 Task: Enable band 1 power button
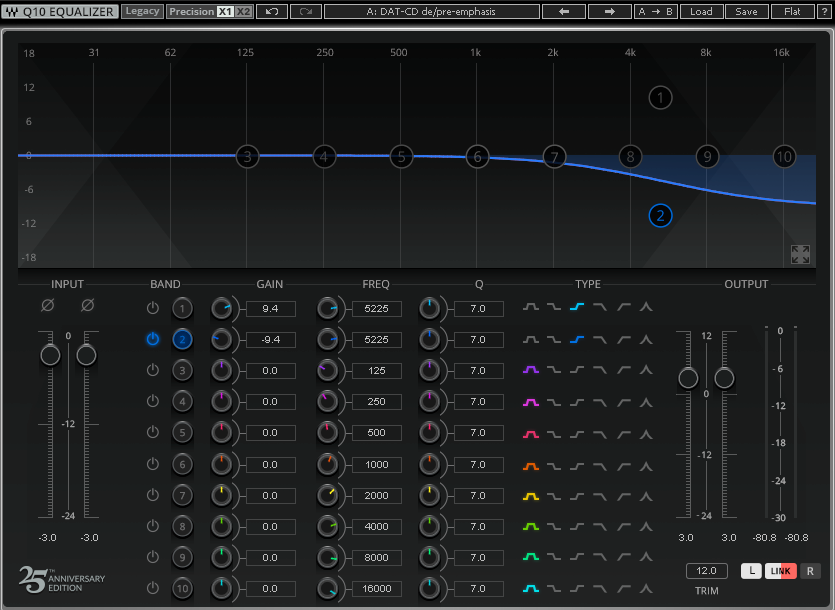[x=153, y=308]
